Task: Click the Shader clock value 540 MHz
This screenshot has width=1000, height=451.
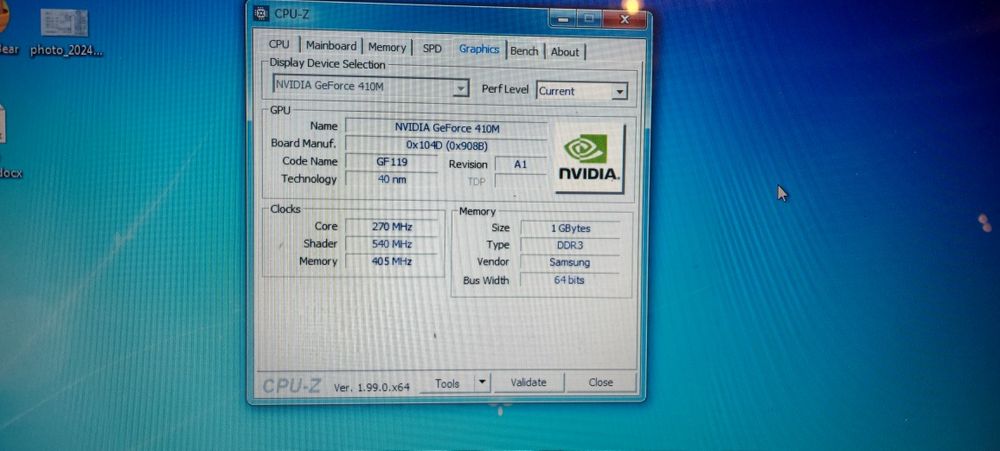Action: click(x=392, y=244)
